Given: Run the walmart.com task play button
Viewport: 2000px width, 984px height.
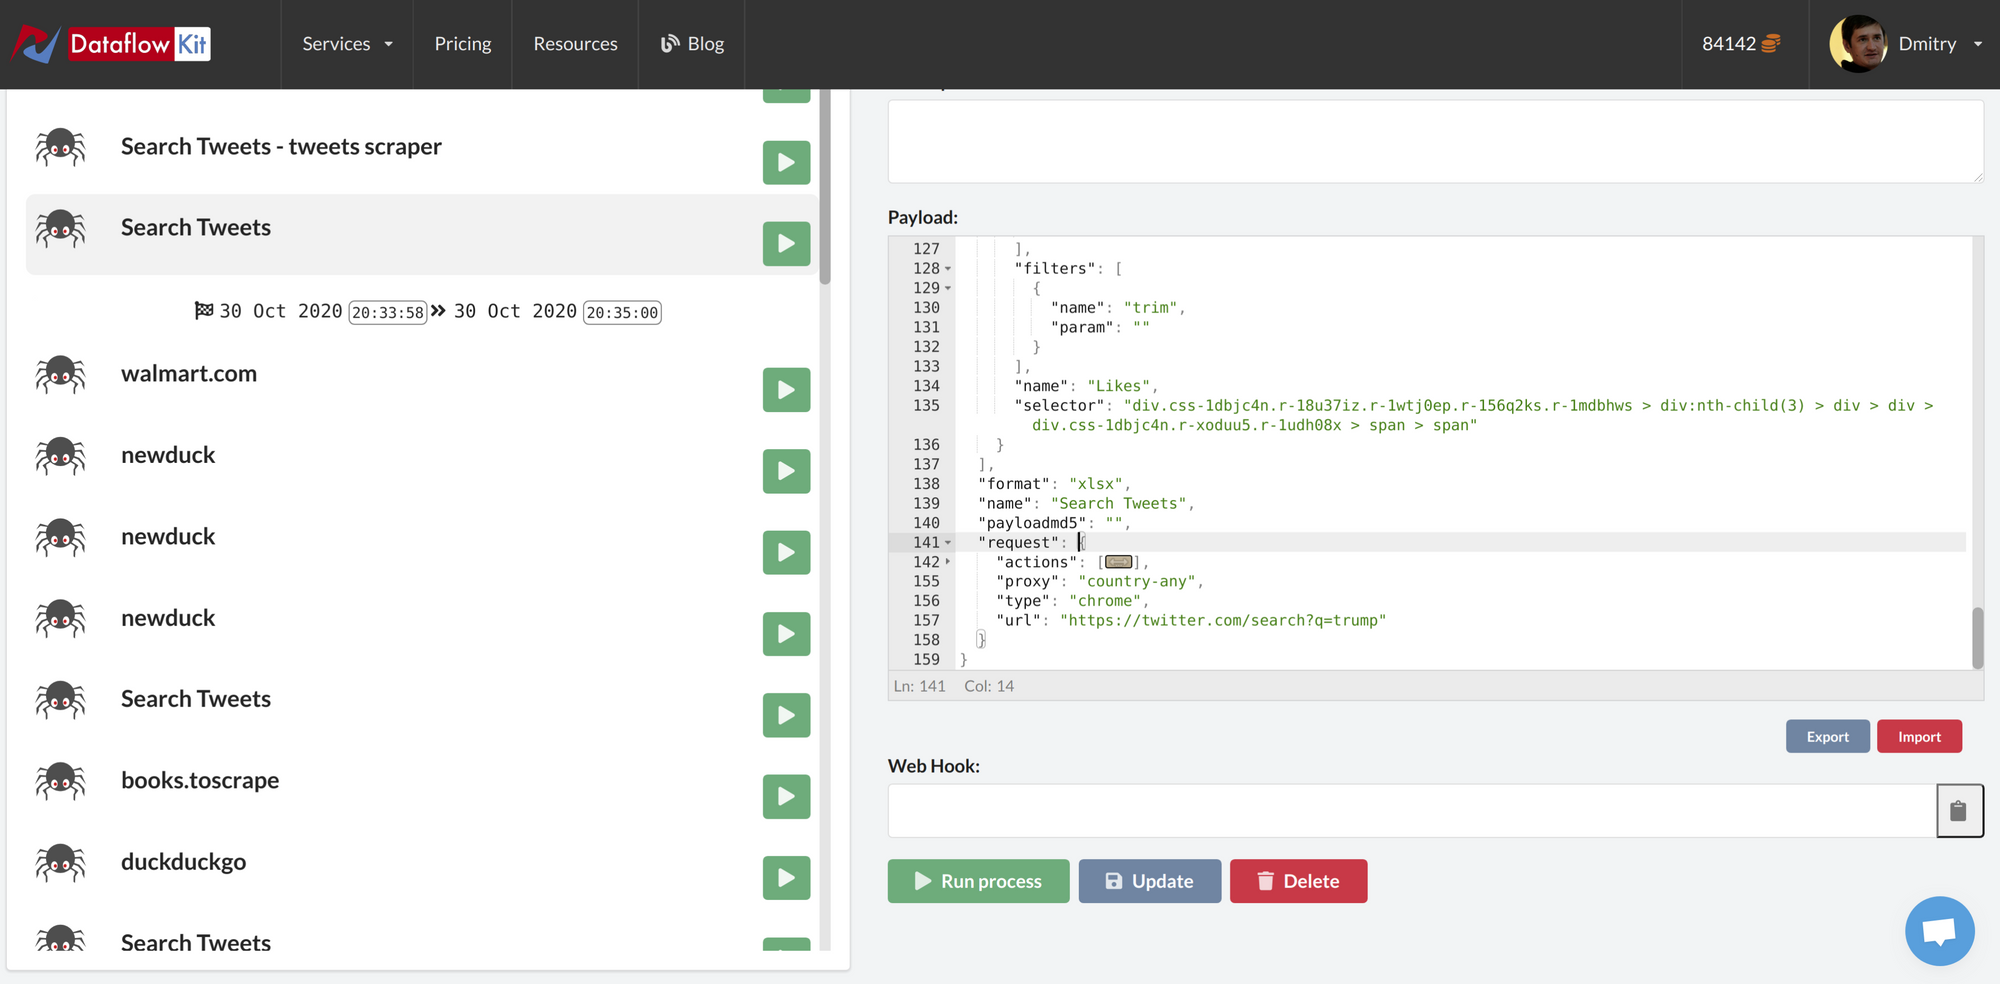Looking at the screenshot, I should click(786, 390).
